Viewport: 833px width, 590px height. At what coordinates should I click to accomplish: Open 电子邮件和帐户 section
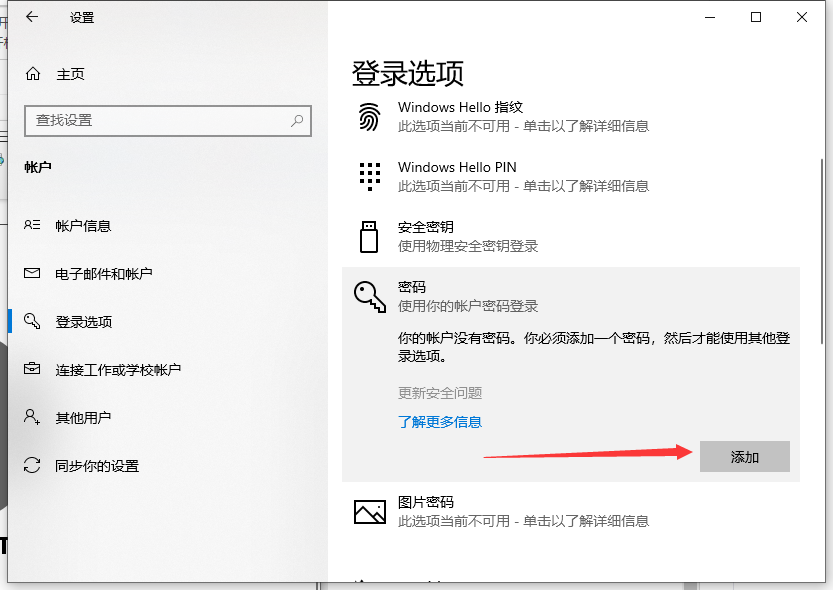tap(103, 274)
